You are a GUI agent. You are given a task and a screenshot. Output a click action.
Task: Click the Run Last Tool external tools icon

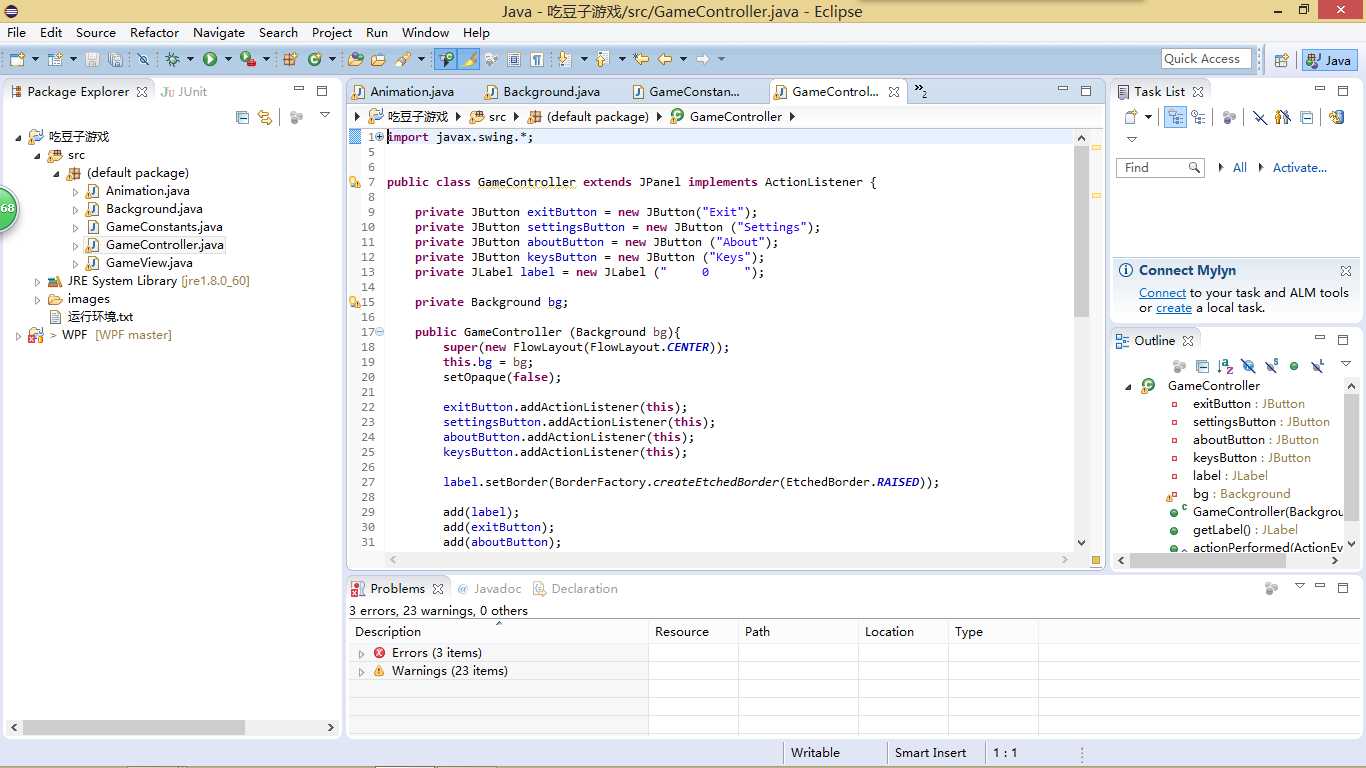247,60
